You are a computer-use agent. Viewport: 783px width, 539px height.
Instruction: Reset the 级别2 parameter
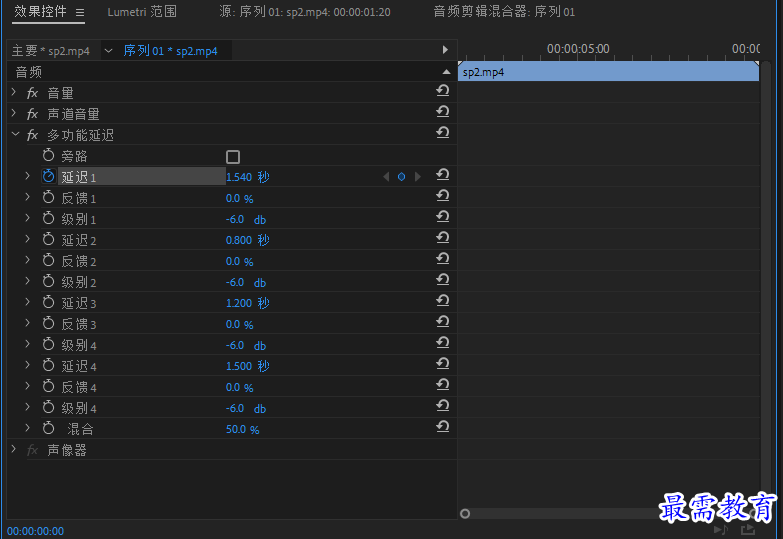pos(442,280)
